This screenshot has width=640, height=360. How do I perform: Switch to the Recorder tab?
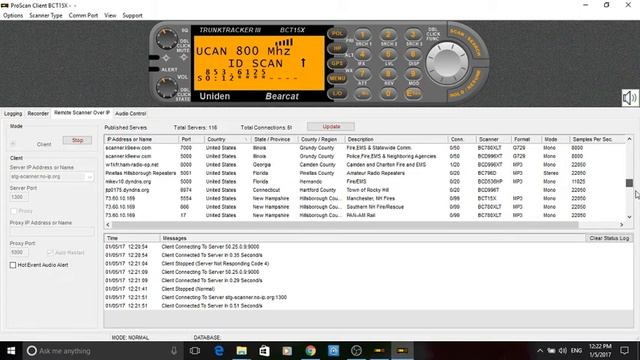(x=38, y=113)
